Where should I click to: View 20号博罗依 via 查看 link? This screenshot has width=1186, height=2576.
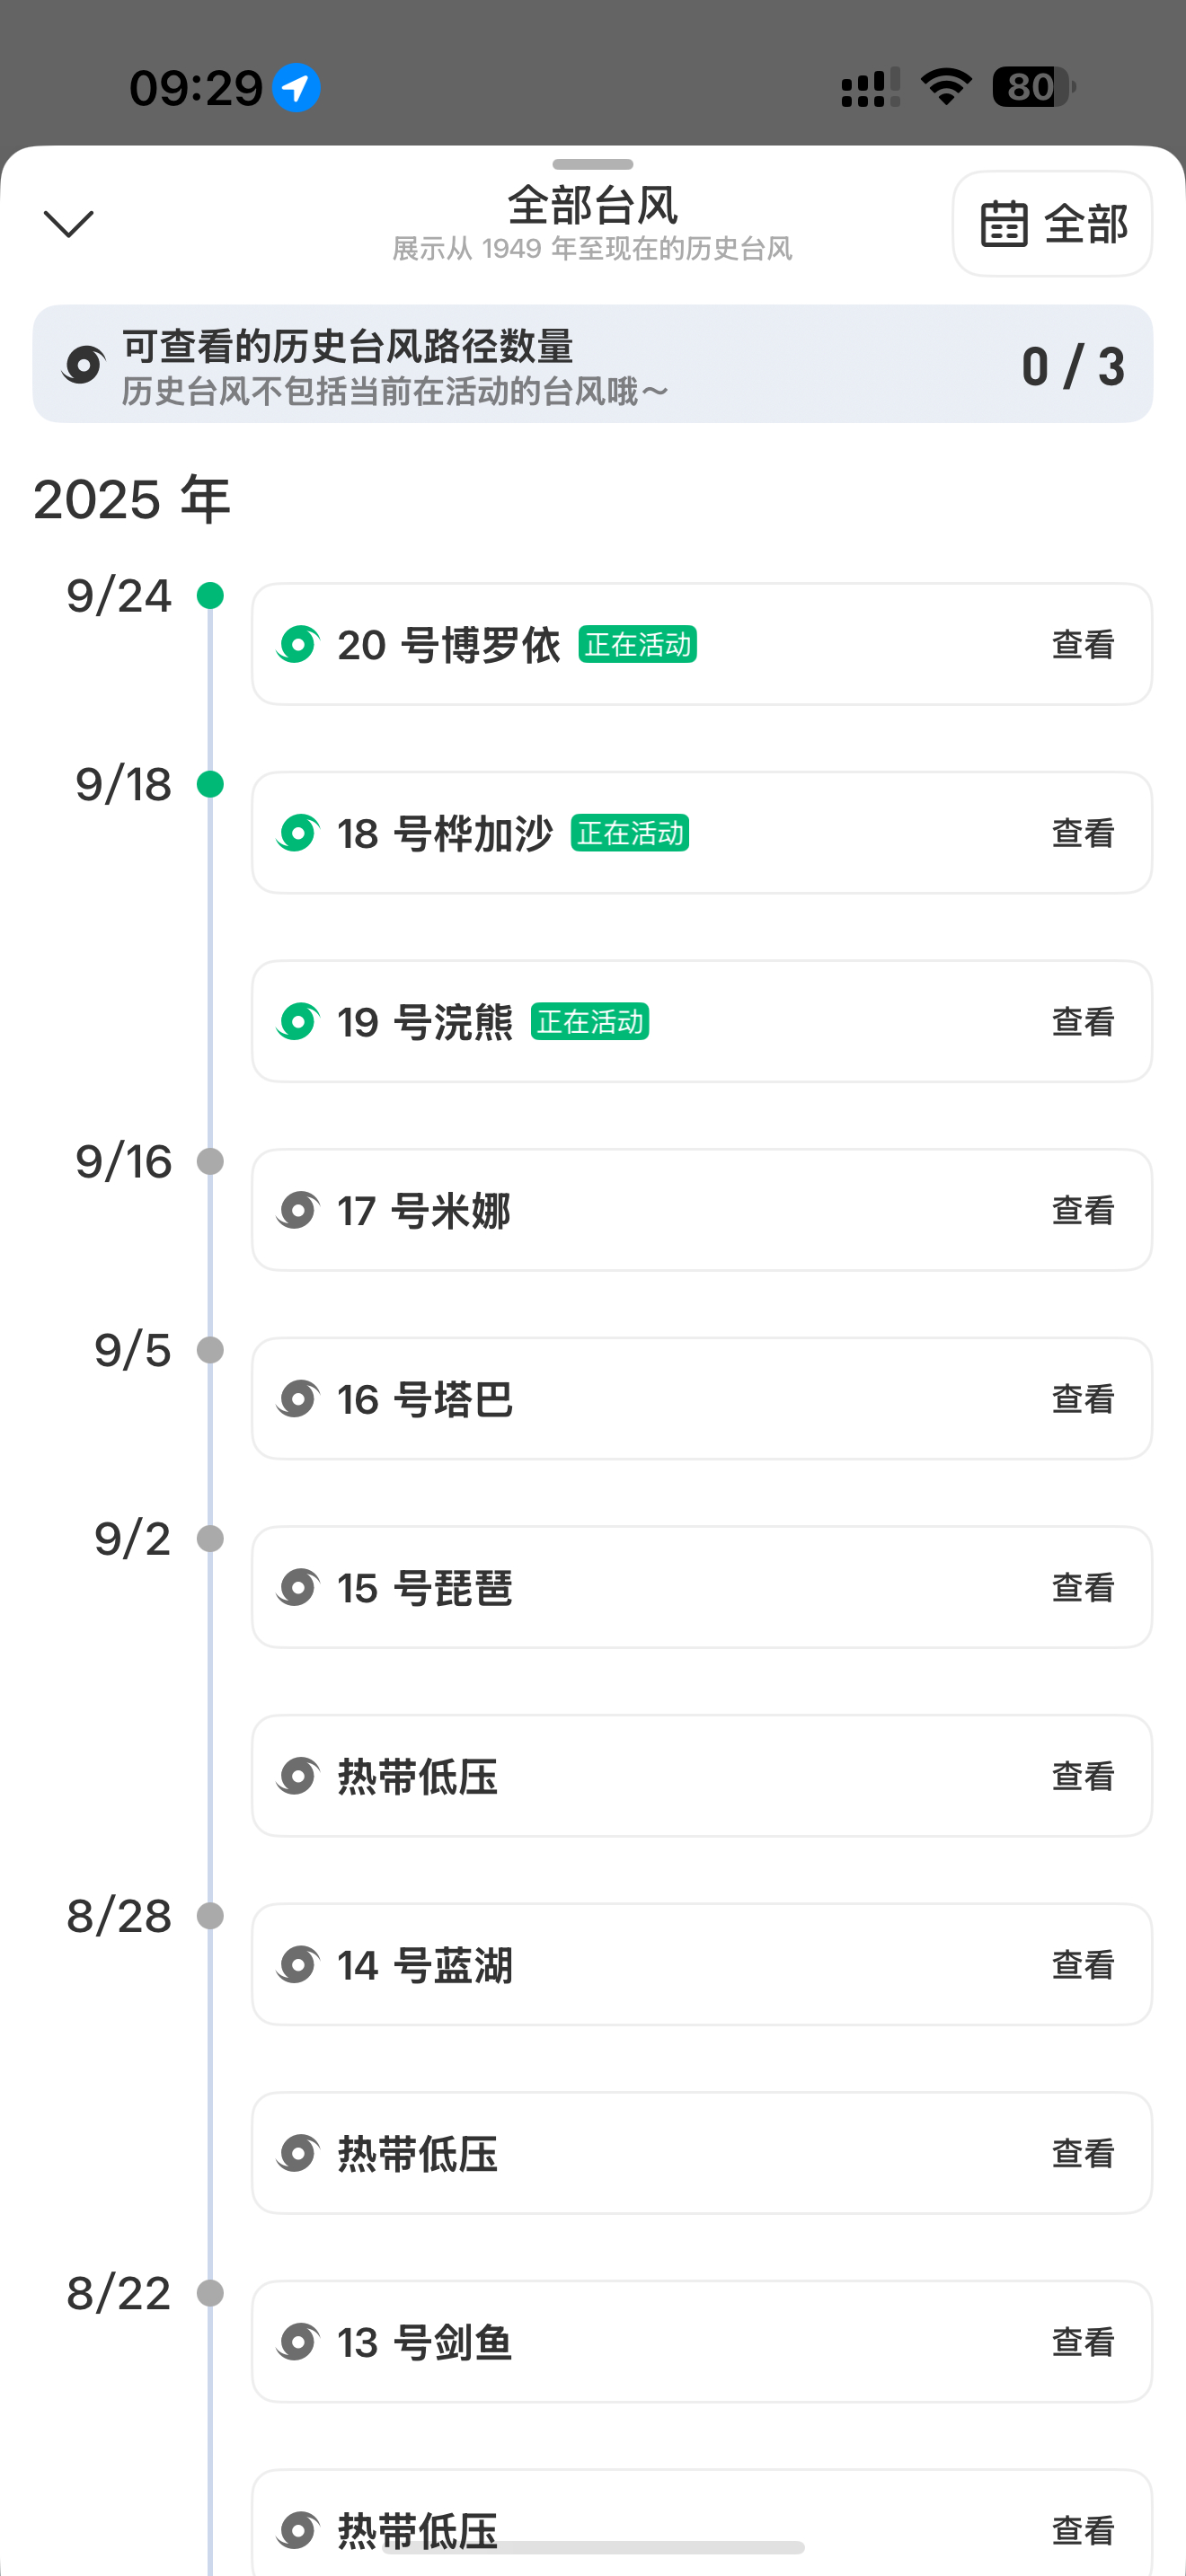(x=1082, y=644)
